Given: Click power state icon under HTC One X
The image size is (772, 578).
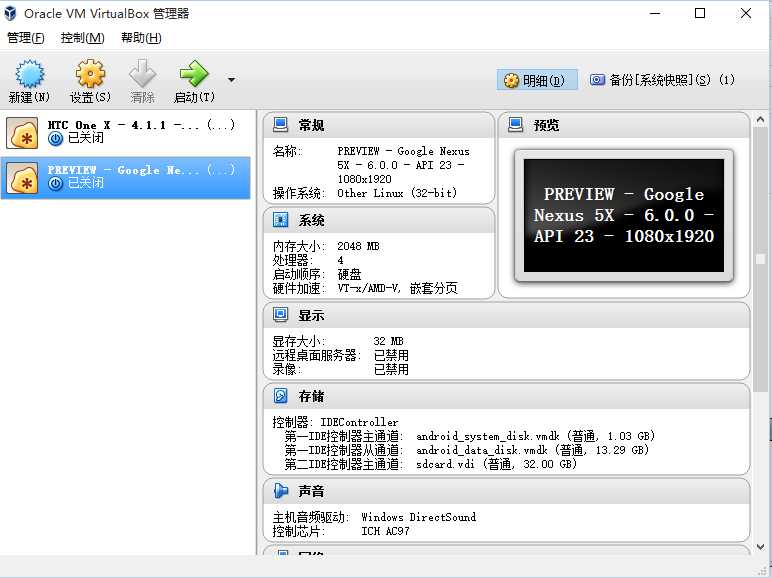Looking at the screenshot, I should click(56, 139).
